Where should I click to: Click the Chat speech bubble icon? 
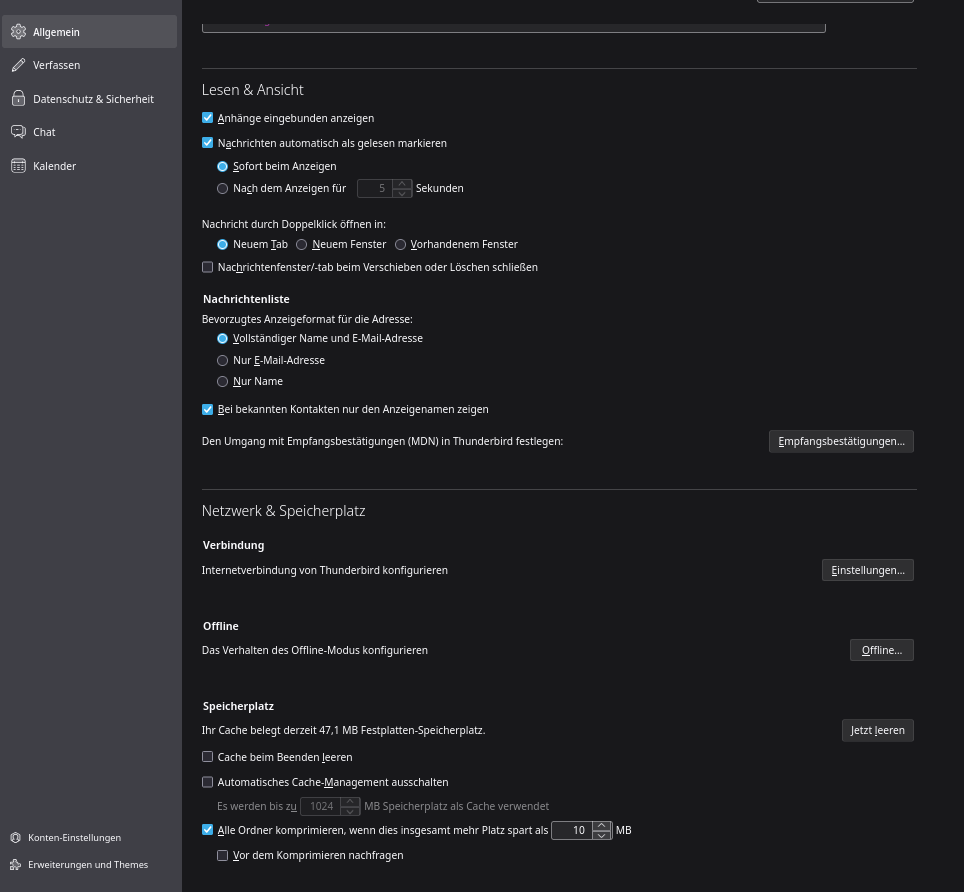pyautogui.click(x=18, y=132)
